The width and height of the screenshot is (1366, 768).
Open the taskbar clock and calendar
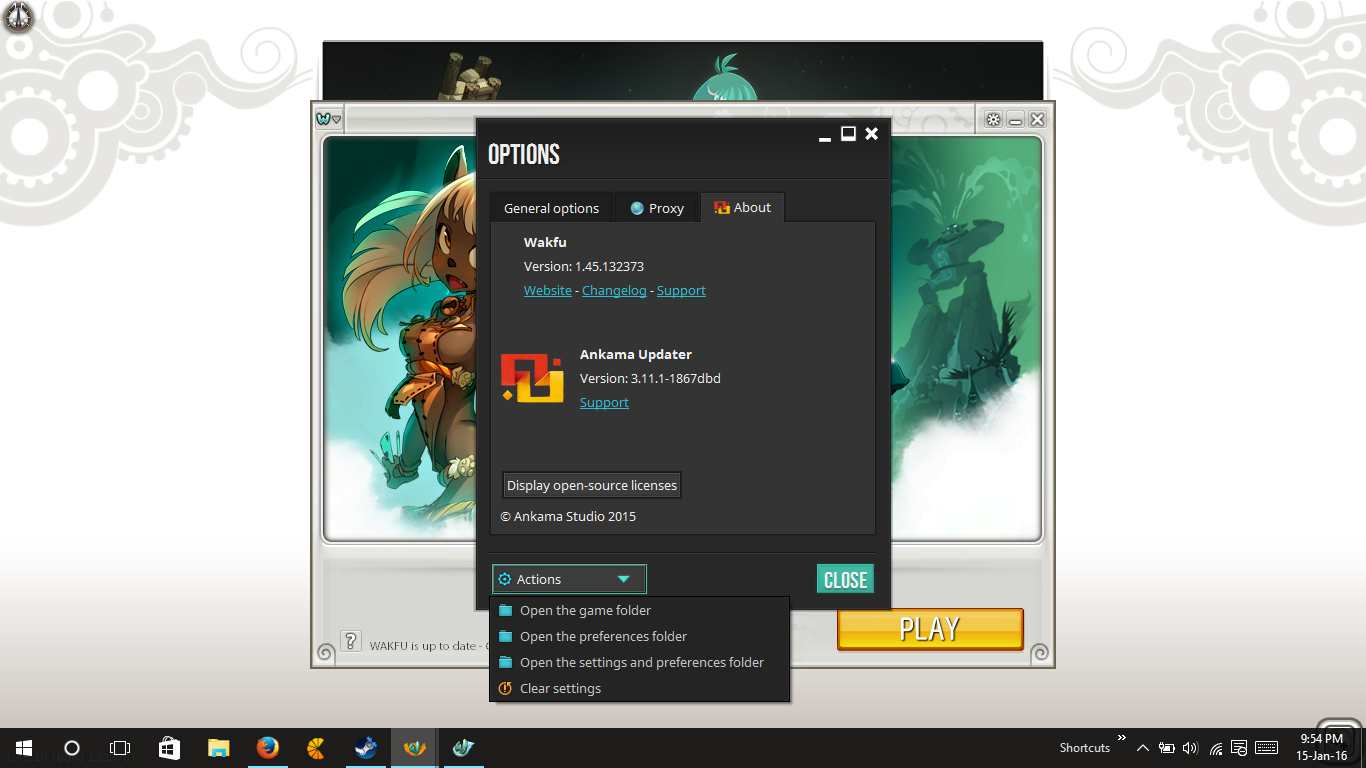pos(1321,748)
